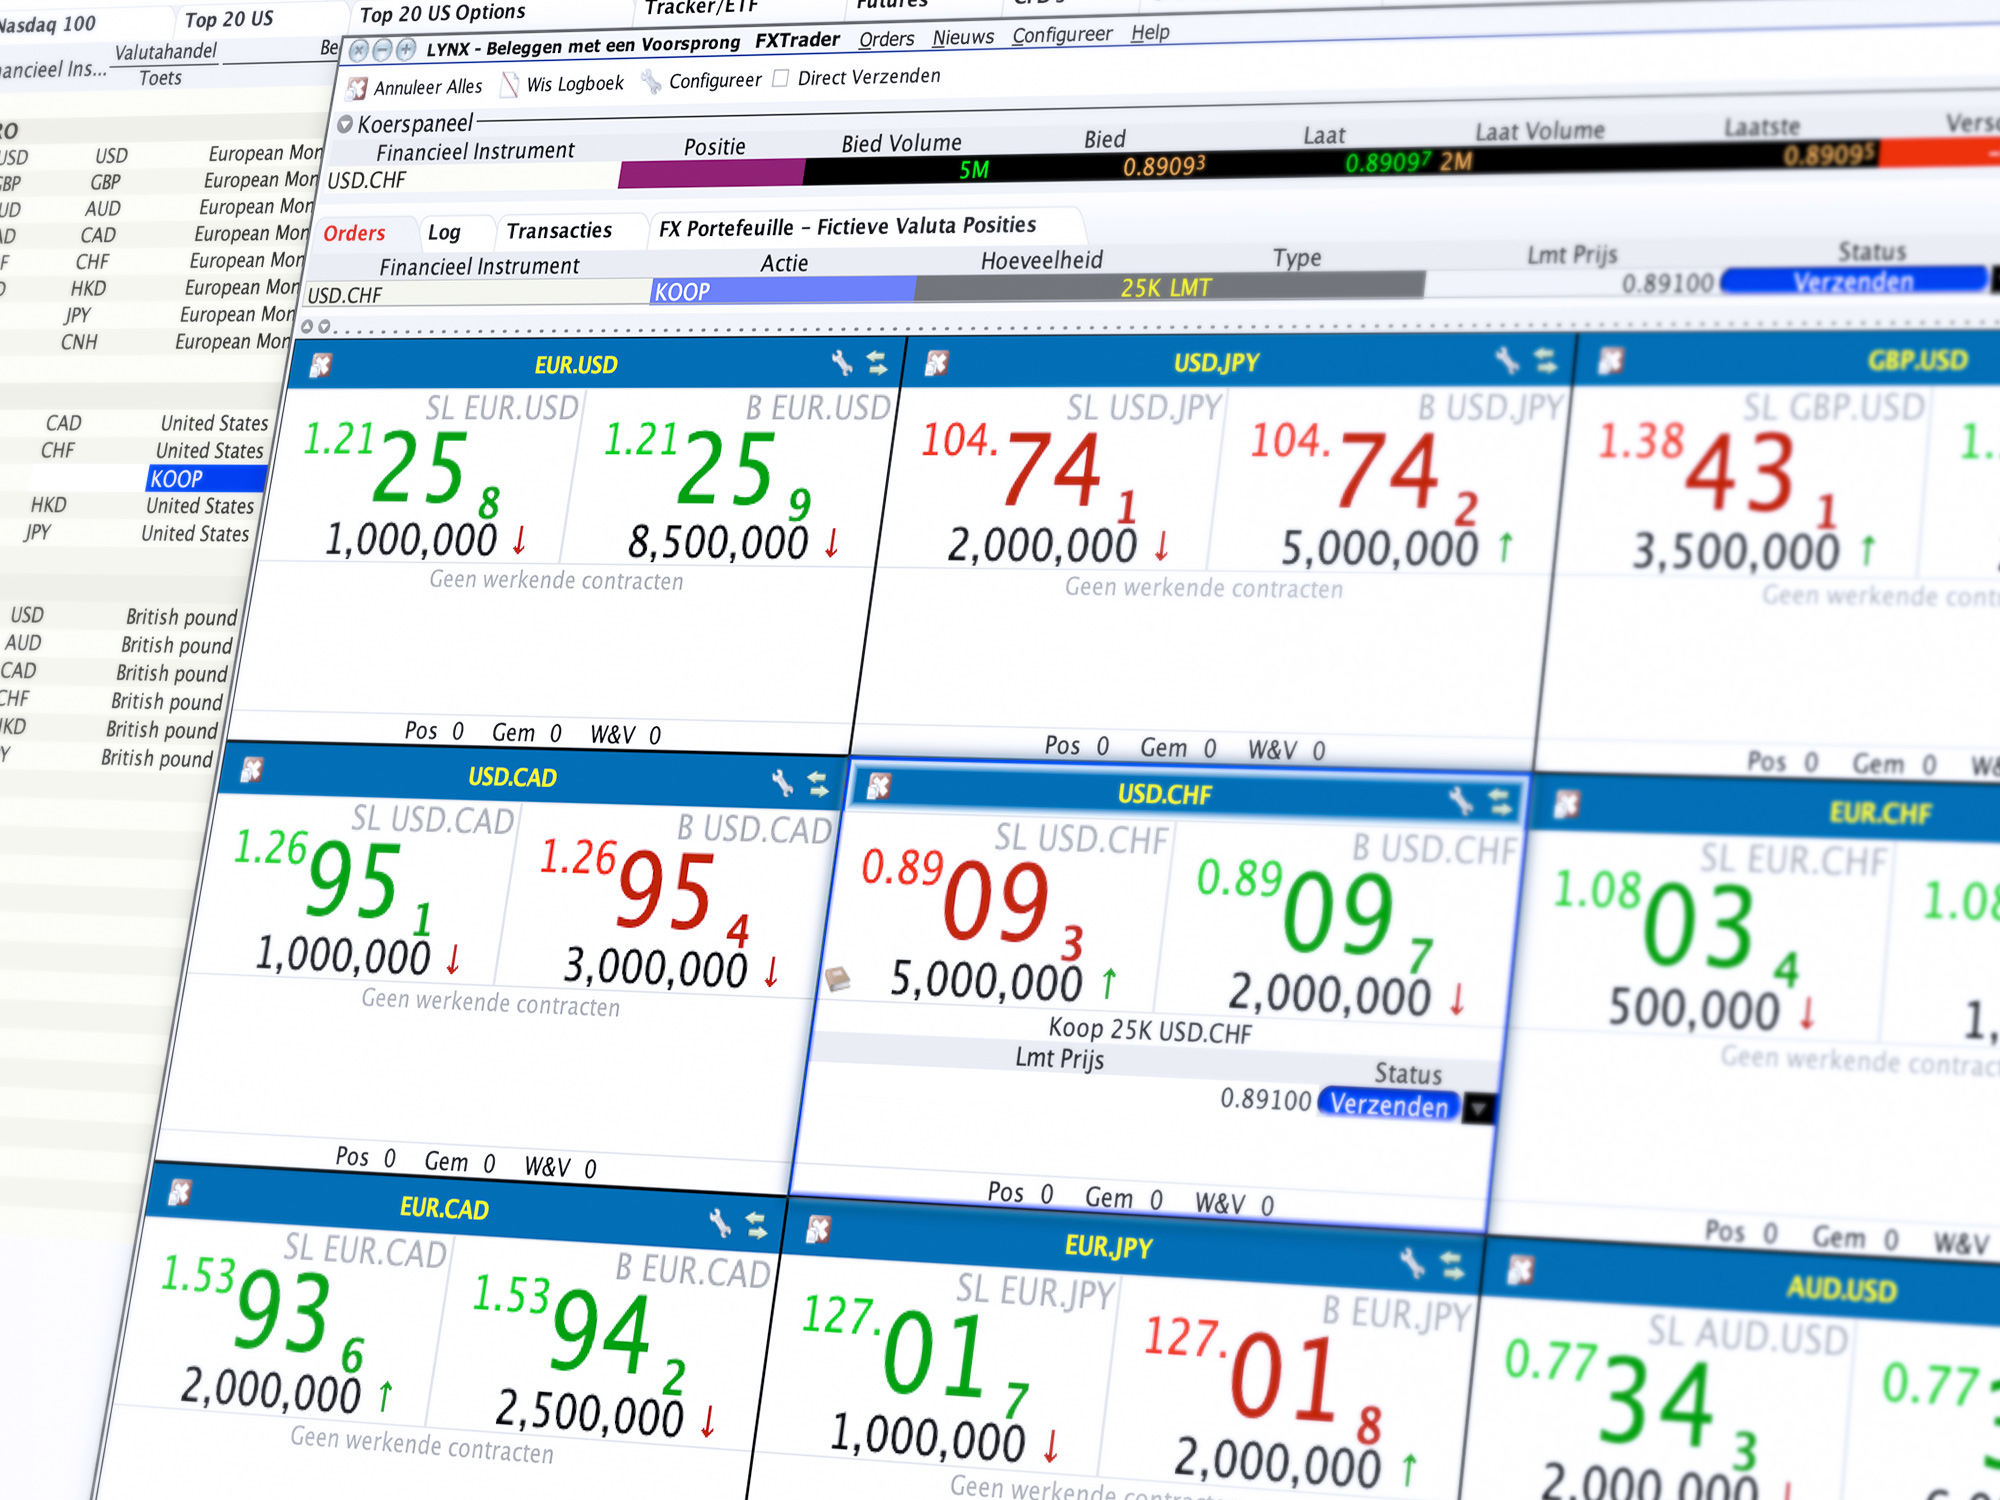The width and height of the screenshot is (2000, 1500).
Task: Click SL USD.CAD sell price 1.26951
Action: tap(332, 880)
